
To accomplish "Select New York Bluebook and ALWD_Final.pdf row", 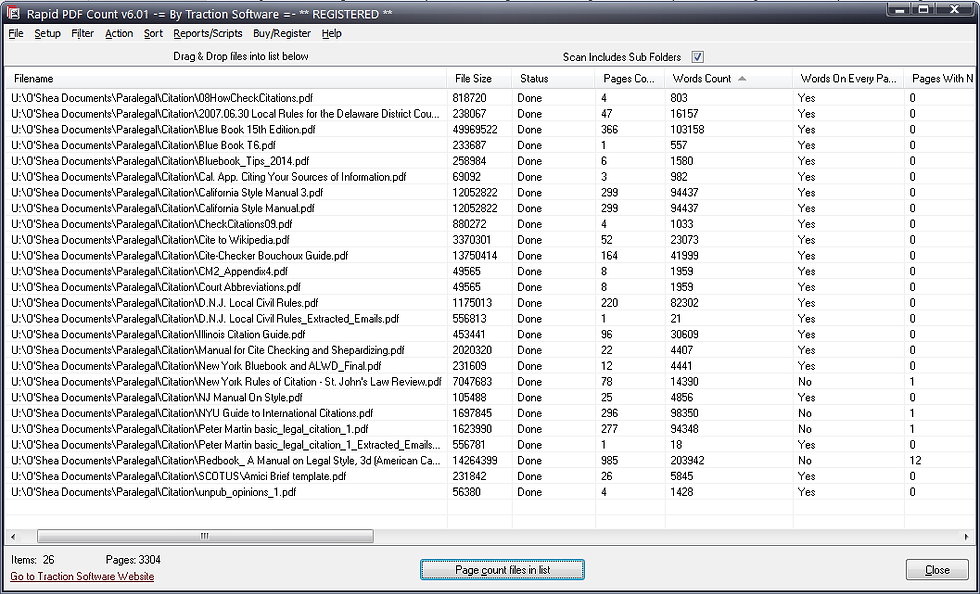I will tap(489, 366).
